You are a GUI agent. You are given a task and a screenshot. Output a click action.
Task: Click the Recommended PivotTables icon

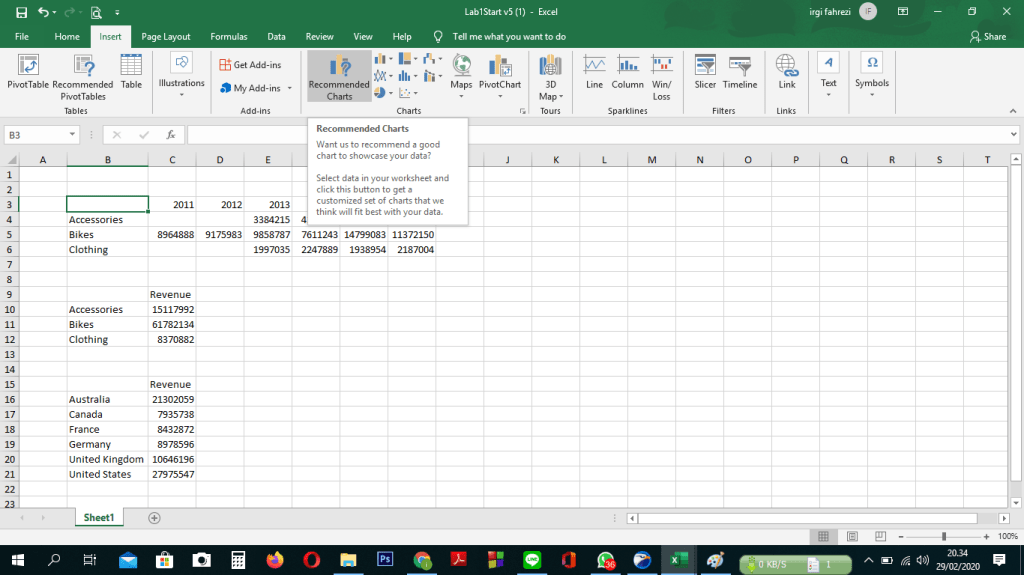coord(83,73)
